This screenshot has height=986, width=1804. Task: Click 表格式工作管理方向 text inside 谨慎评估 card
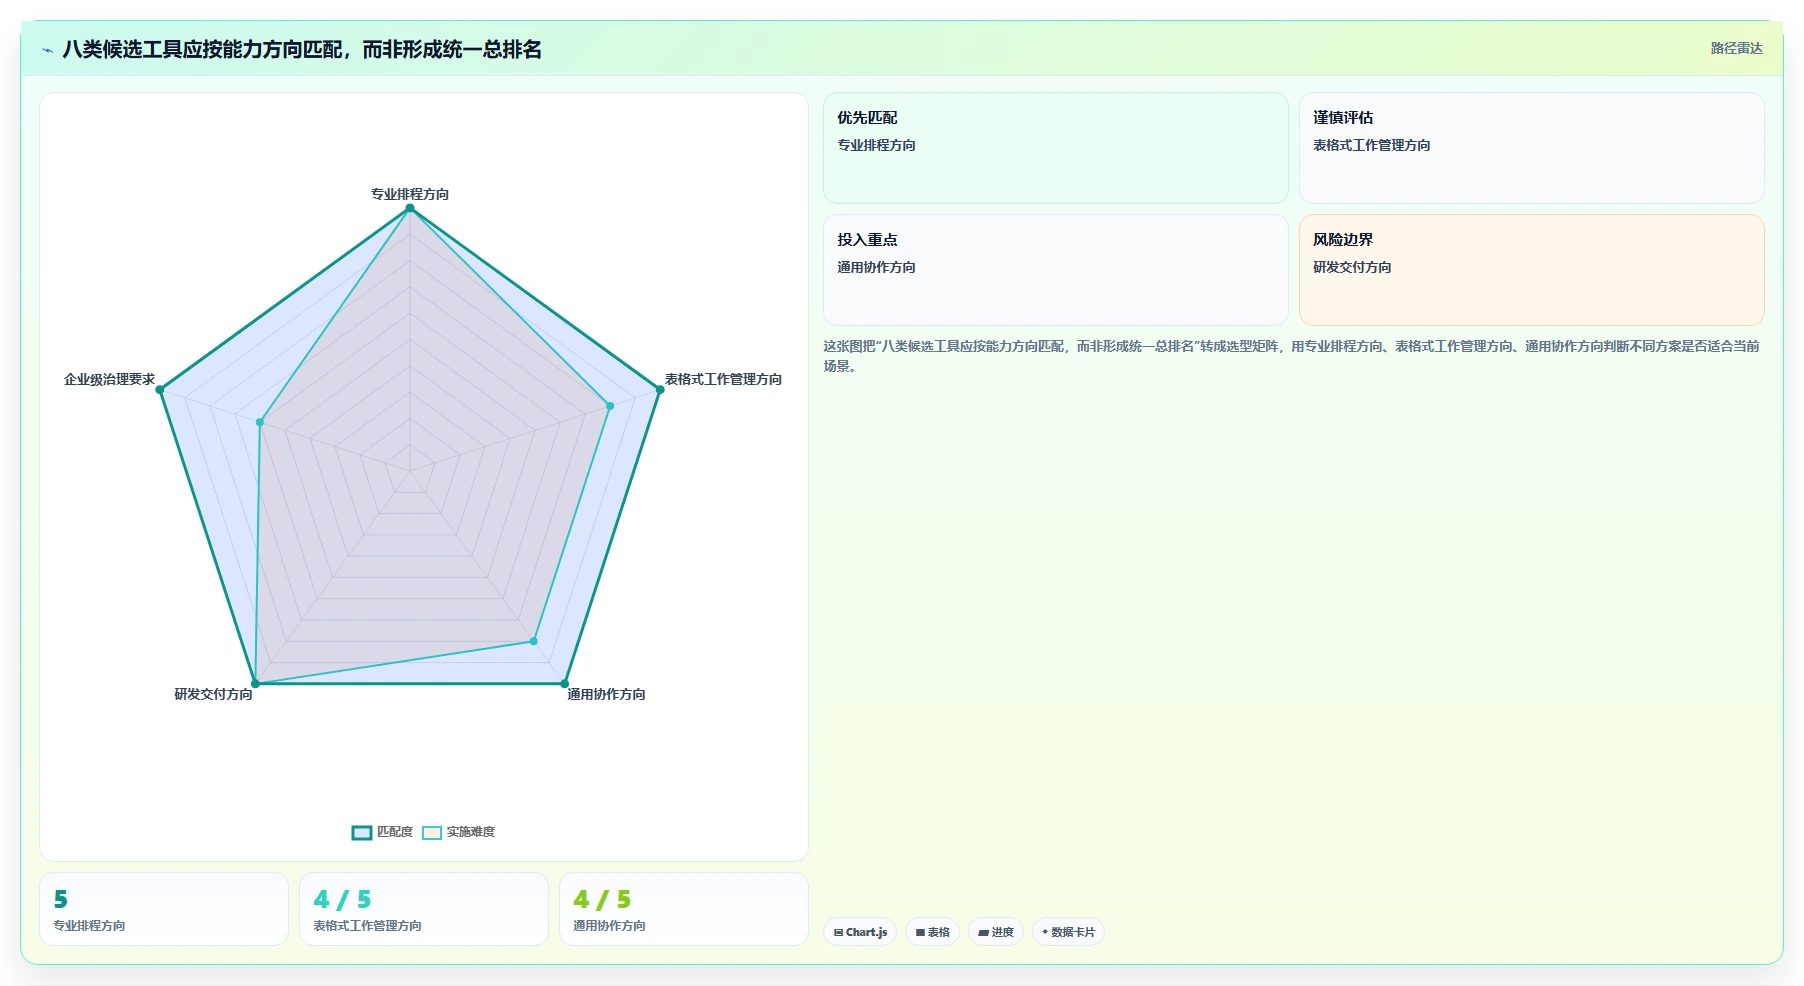click(1371, 145)
